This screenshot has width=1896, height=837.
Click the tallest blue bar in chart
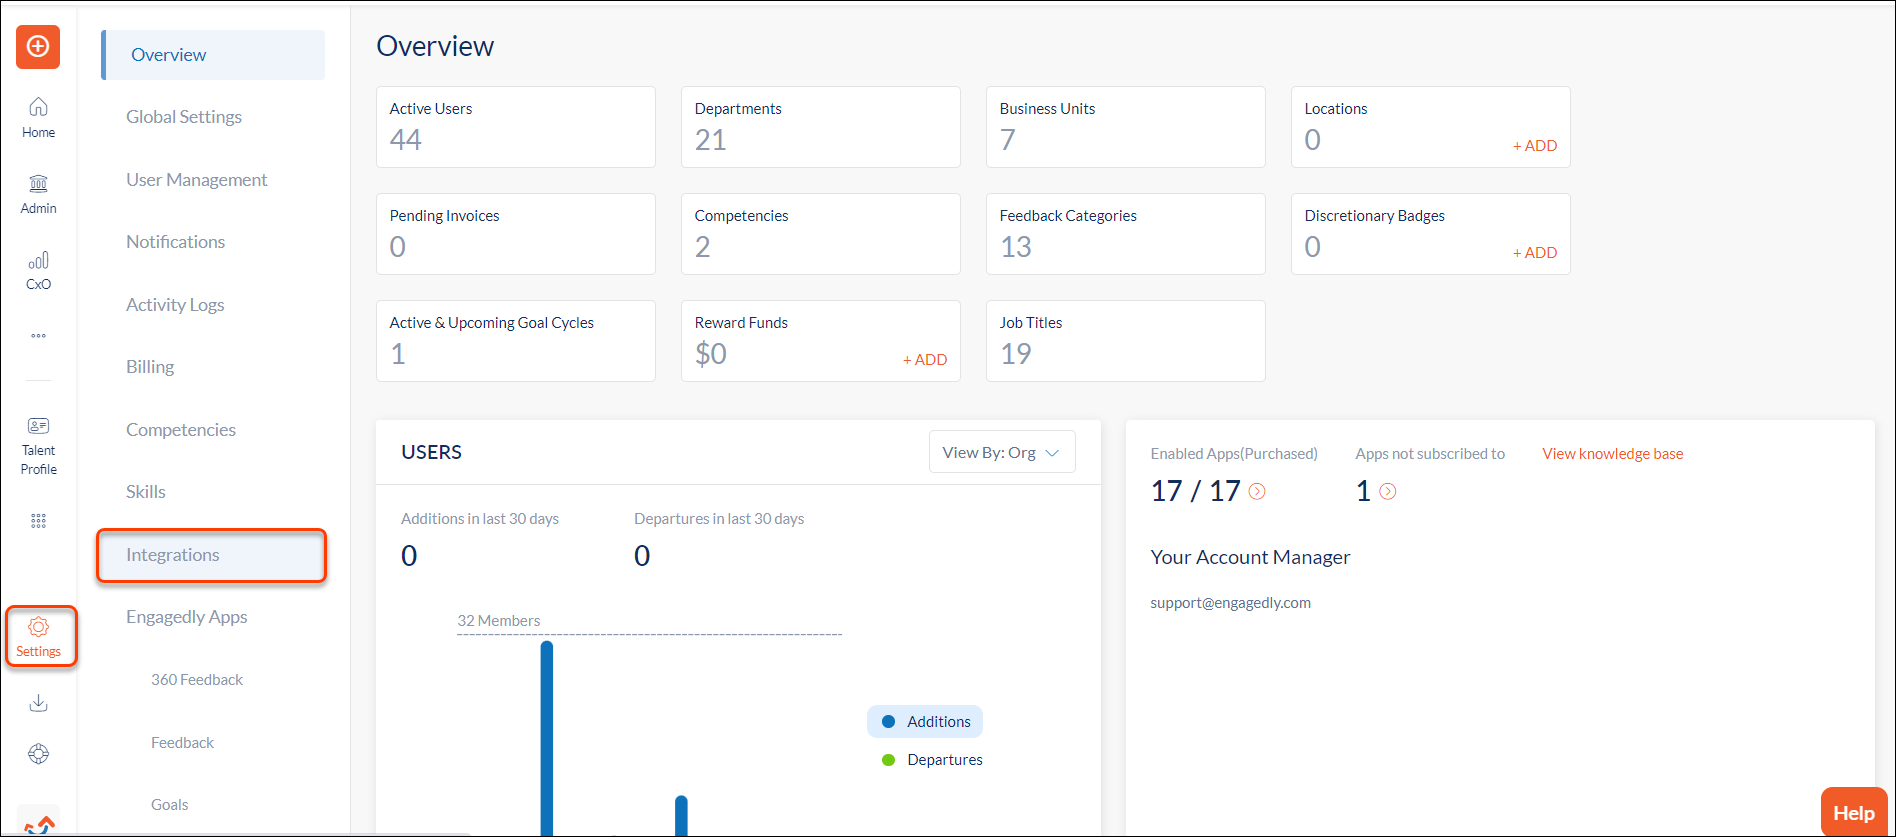[547, 738]
